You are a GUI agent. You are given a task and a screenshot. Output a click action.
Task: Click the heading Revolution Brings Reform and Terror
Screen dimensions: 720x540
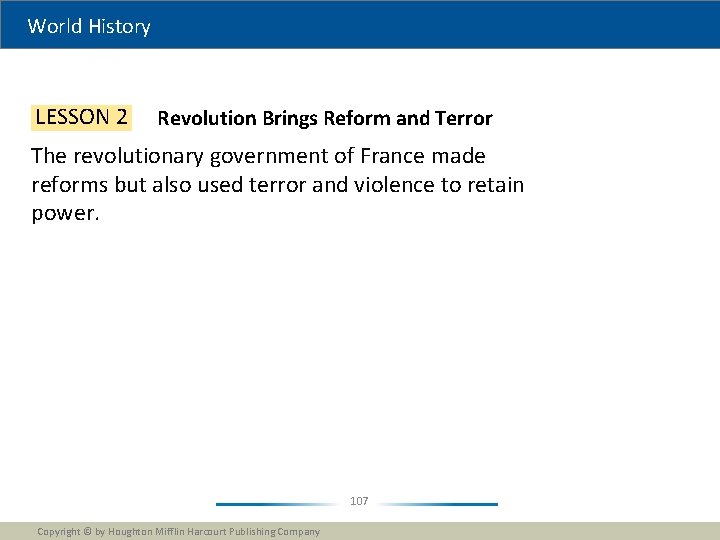(x=325, y=118)
